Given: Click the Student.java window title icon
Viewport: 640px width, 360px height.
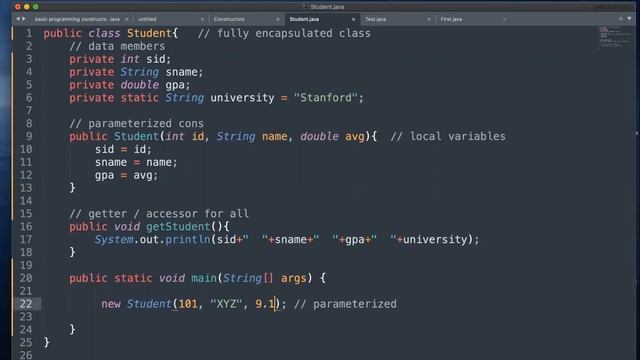Looking at the screenshot, I should (304, 7).
